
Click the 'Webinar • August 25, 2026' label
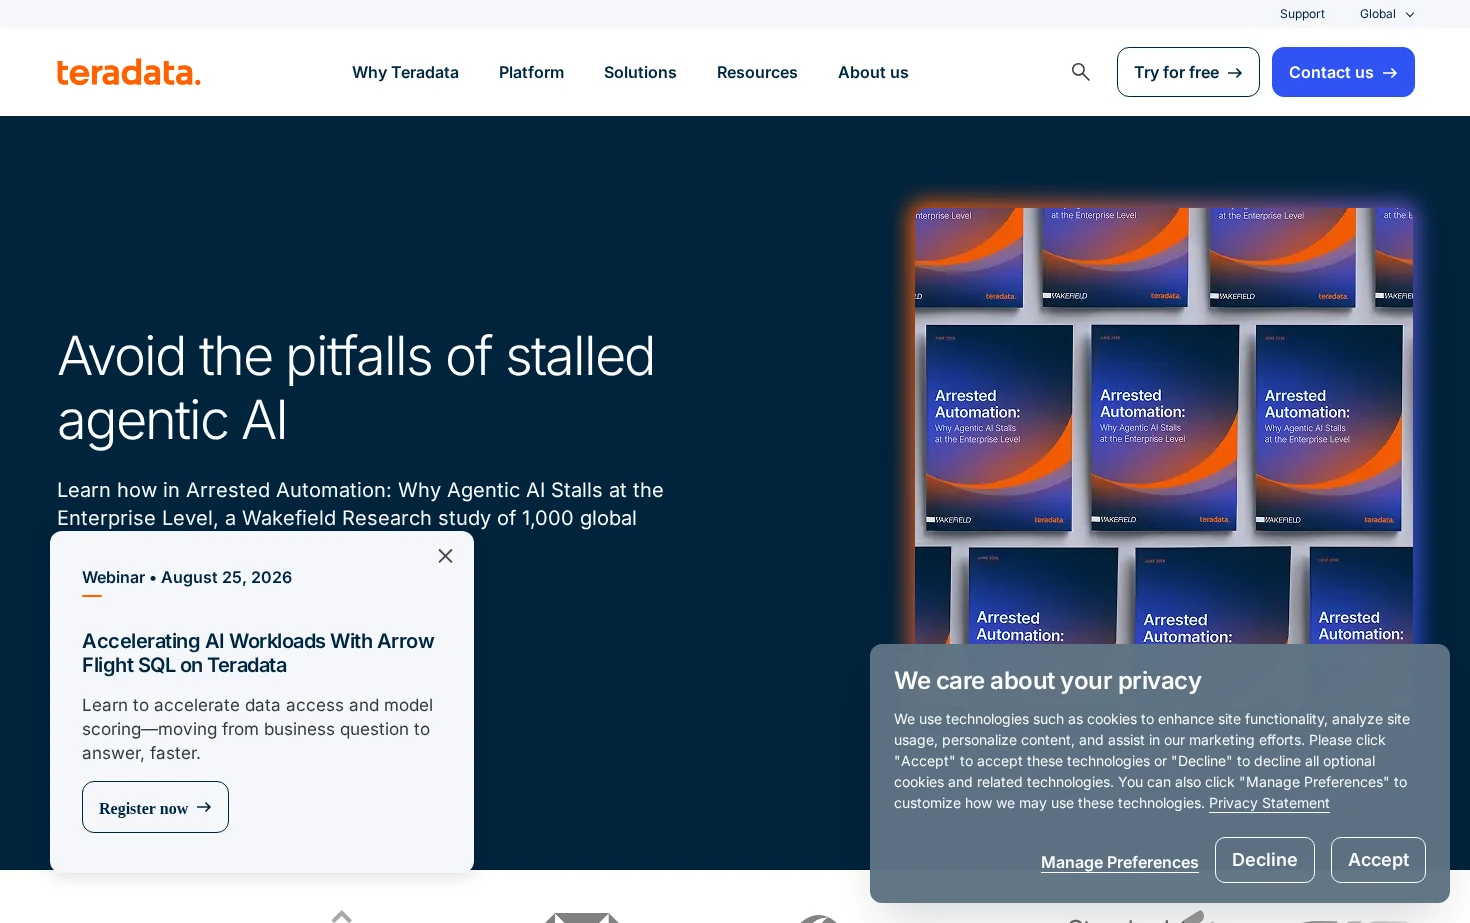187,577
